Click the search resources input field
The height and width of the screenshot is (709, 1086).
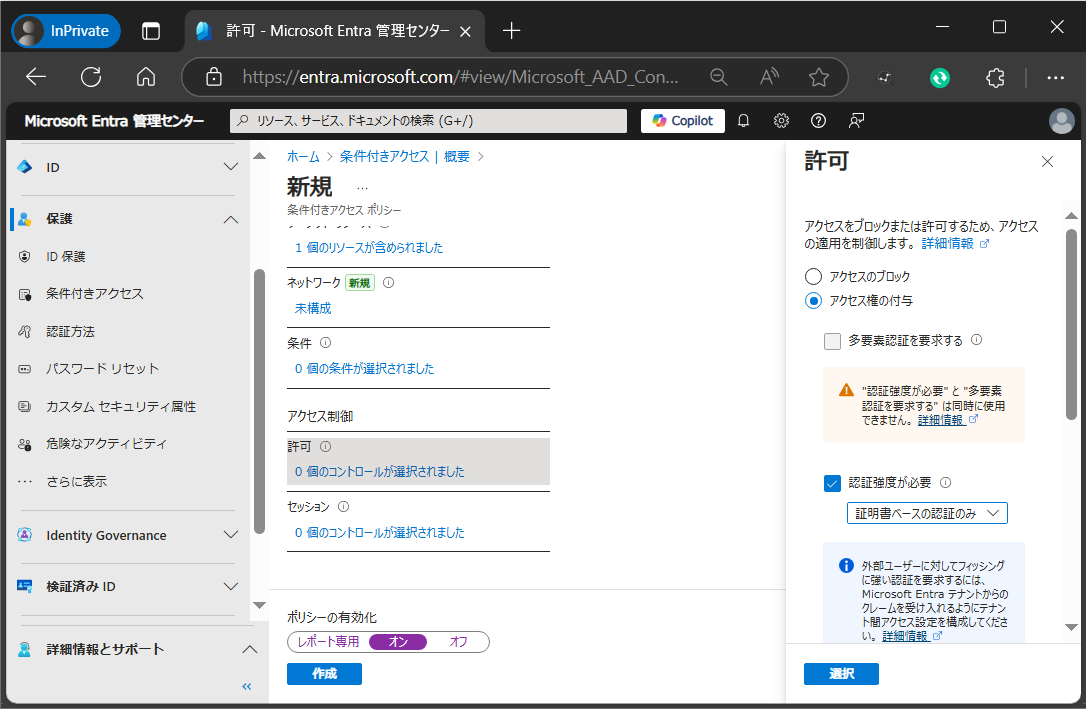pyautogui.click(x=430, y=121)
